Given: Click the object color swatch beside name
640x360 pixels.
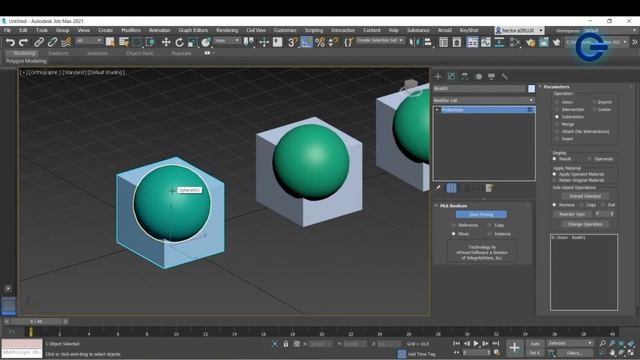Looking at the screenshot, I should (x=531, y=88).
